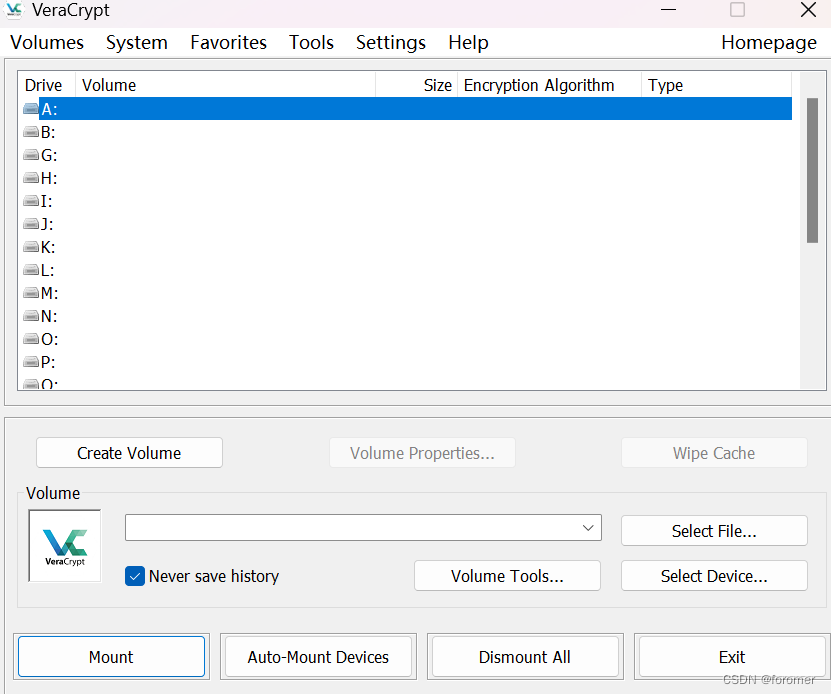Viewport: 831px width, 694px height.
Task: Open the Volumes menu
Action: coord(47,42)
